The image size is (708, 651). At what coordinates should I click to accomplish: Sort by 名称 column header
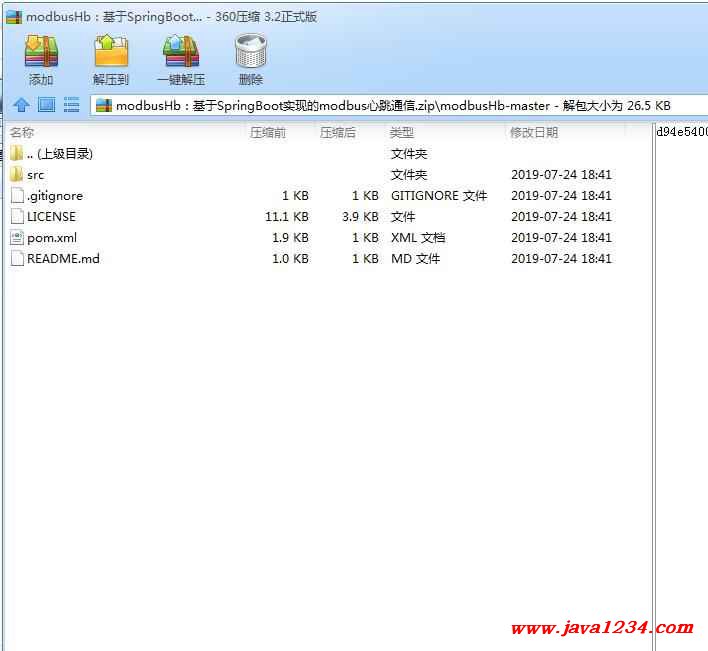pos(22,133)
